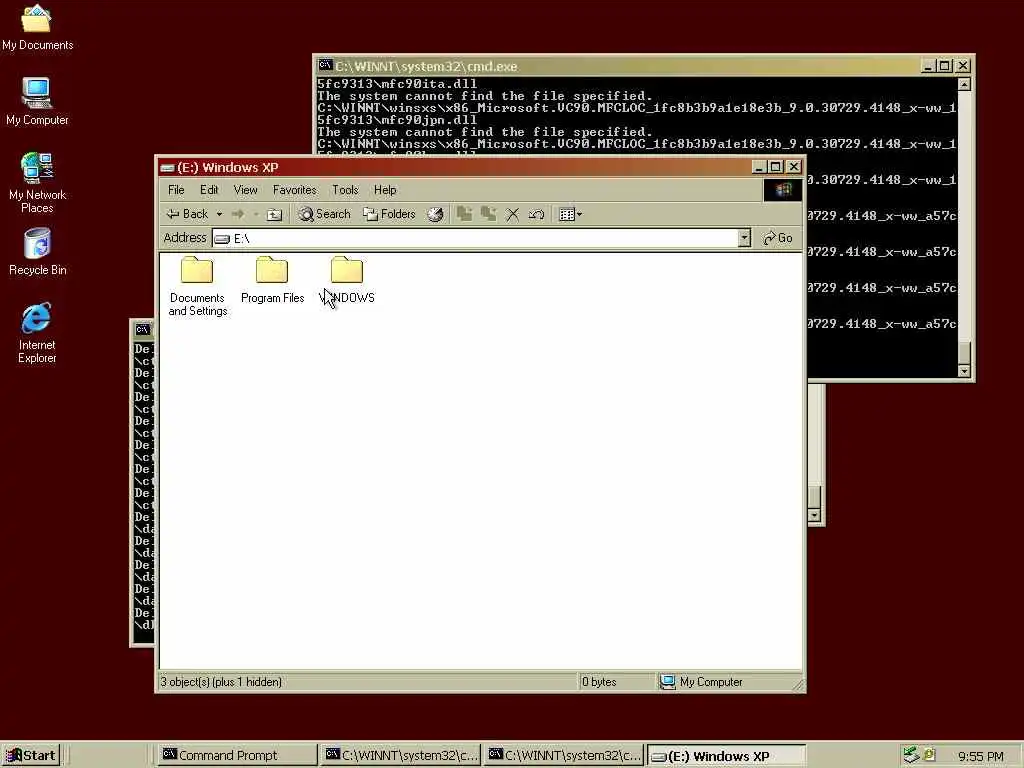This screenshot has width=1024, height=768.
Task: Click Explorer title bar drive icon
Action: coord(167,168)
